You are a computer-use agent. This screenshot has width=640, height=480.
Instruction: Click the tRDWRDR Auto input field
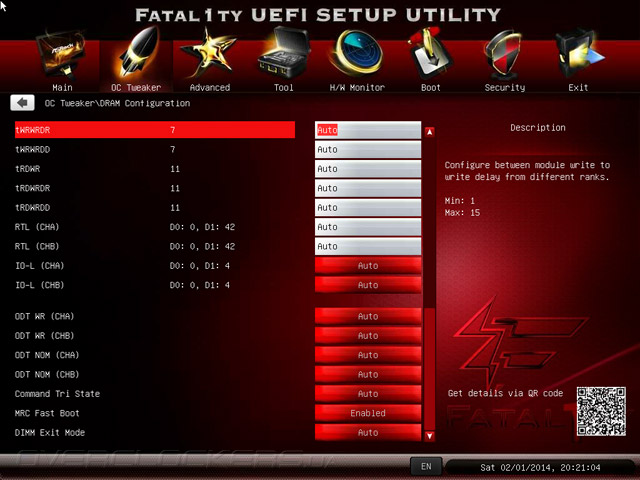(368, 188)
